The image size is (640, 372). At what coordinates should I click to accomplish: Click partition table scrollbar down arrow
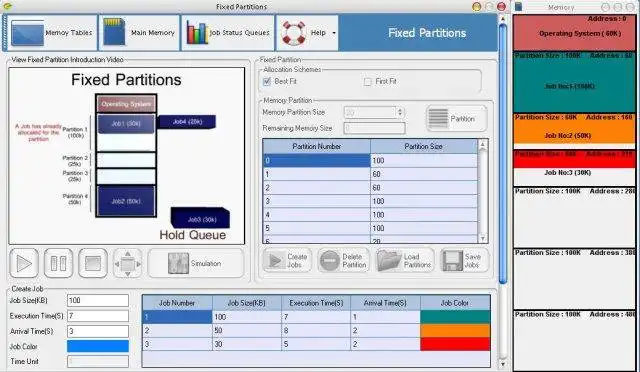coord(482,238)
